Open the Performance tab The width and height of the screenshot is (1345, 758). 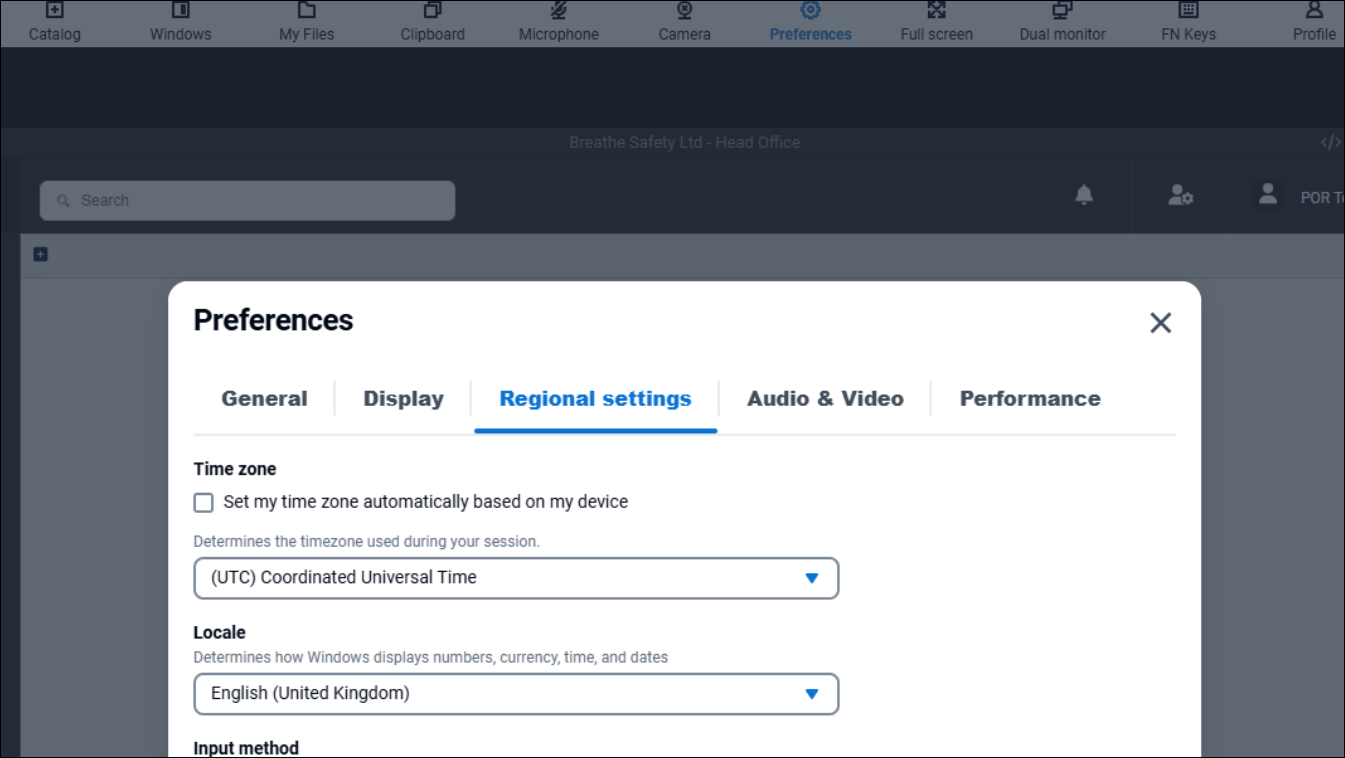tap(1030, 398)
